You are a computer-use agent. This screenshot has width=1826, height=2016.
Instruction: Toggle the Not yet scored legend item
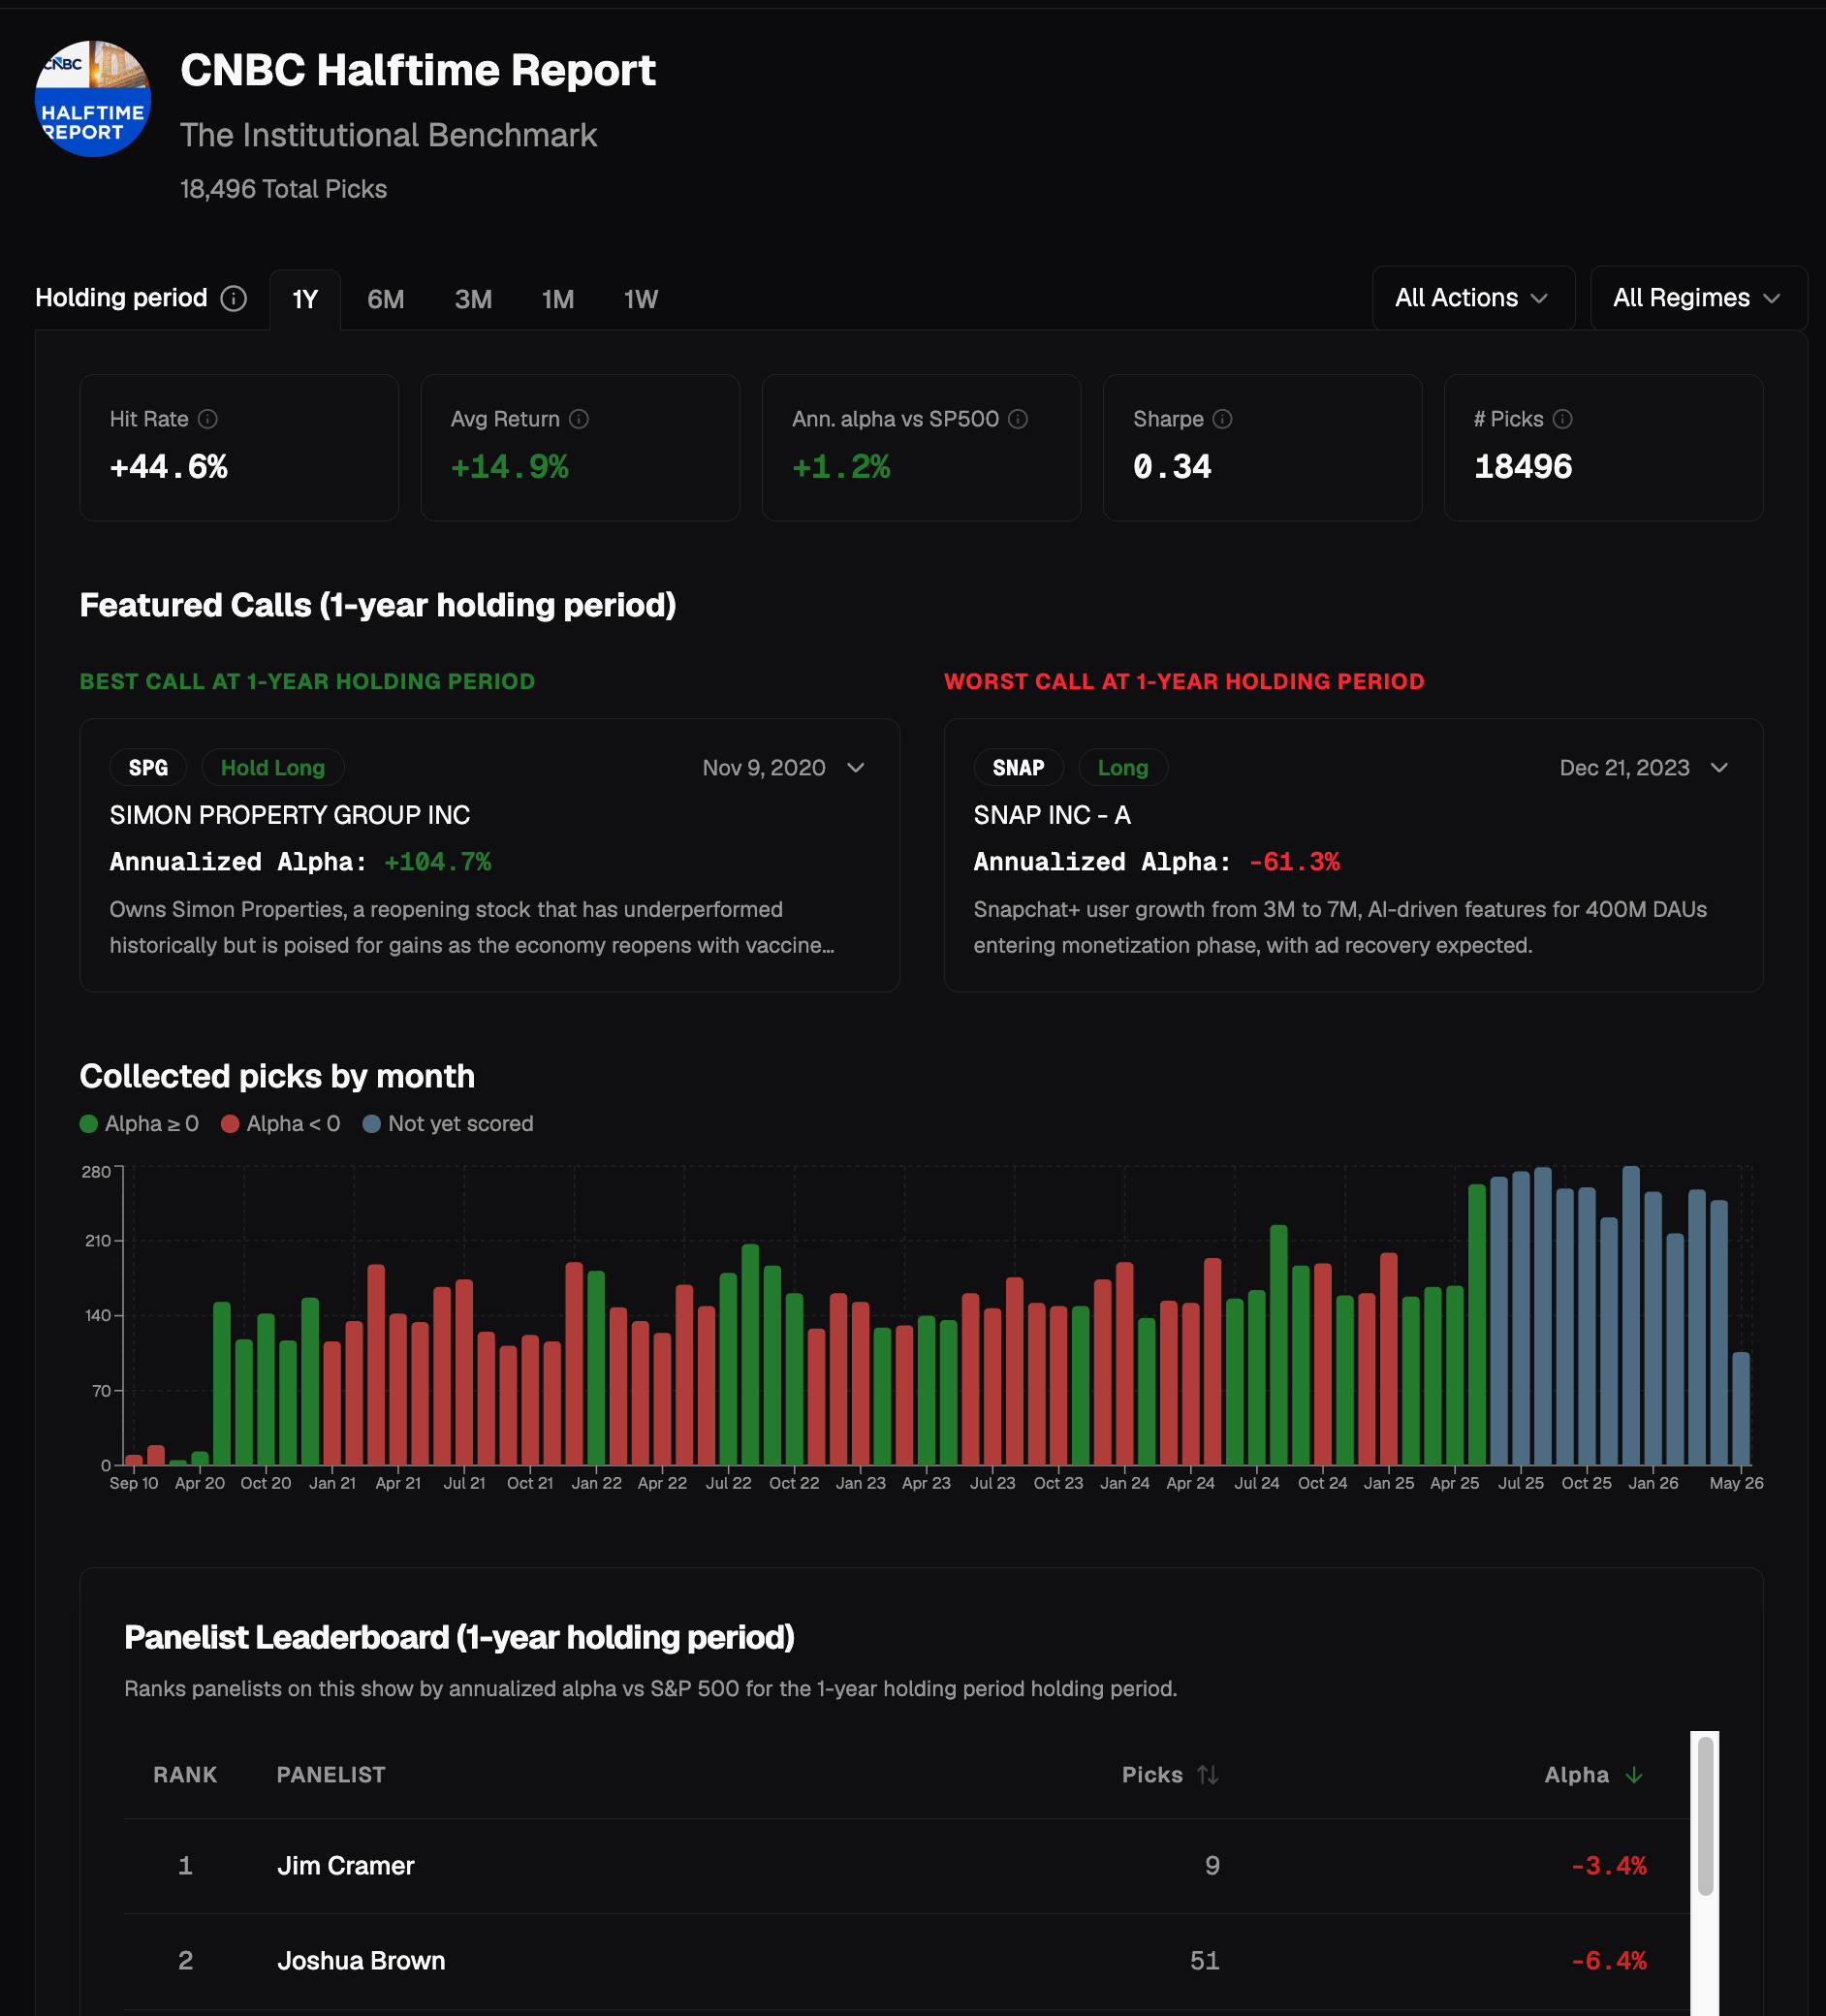click(448, 1124)
